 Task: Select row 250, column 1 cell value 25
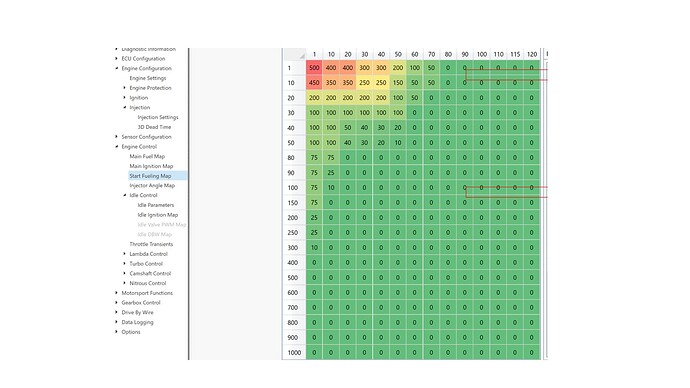tap(314, 233)
